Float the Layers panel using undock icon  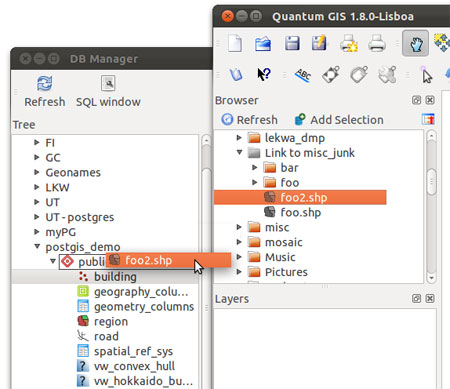[x=416, y=298]
